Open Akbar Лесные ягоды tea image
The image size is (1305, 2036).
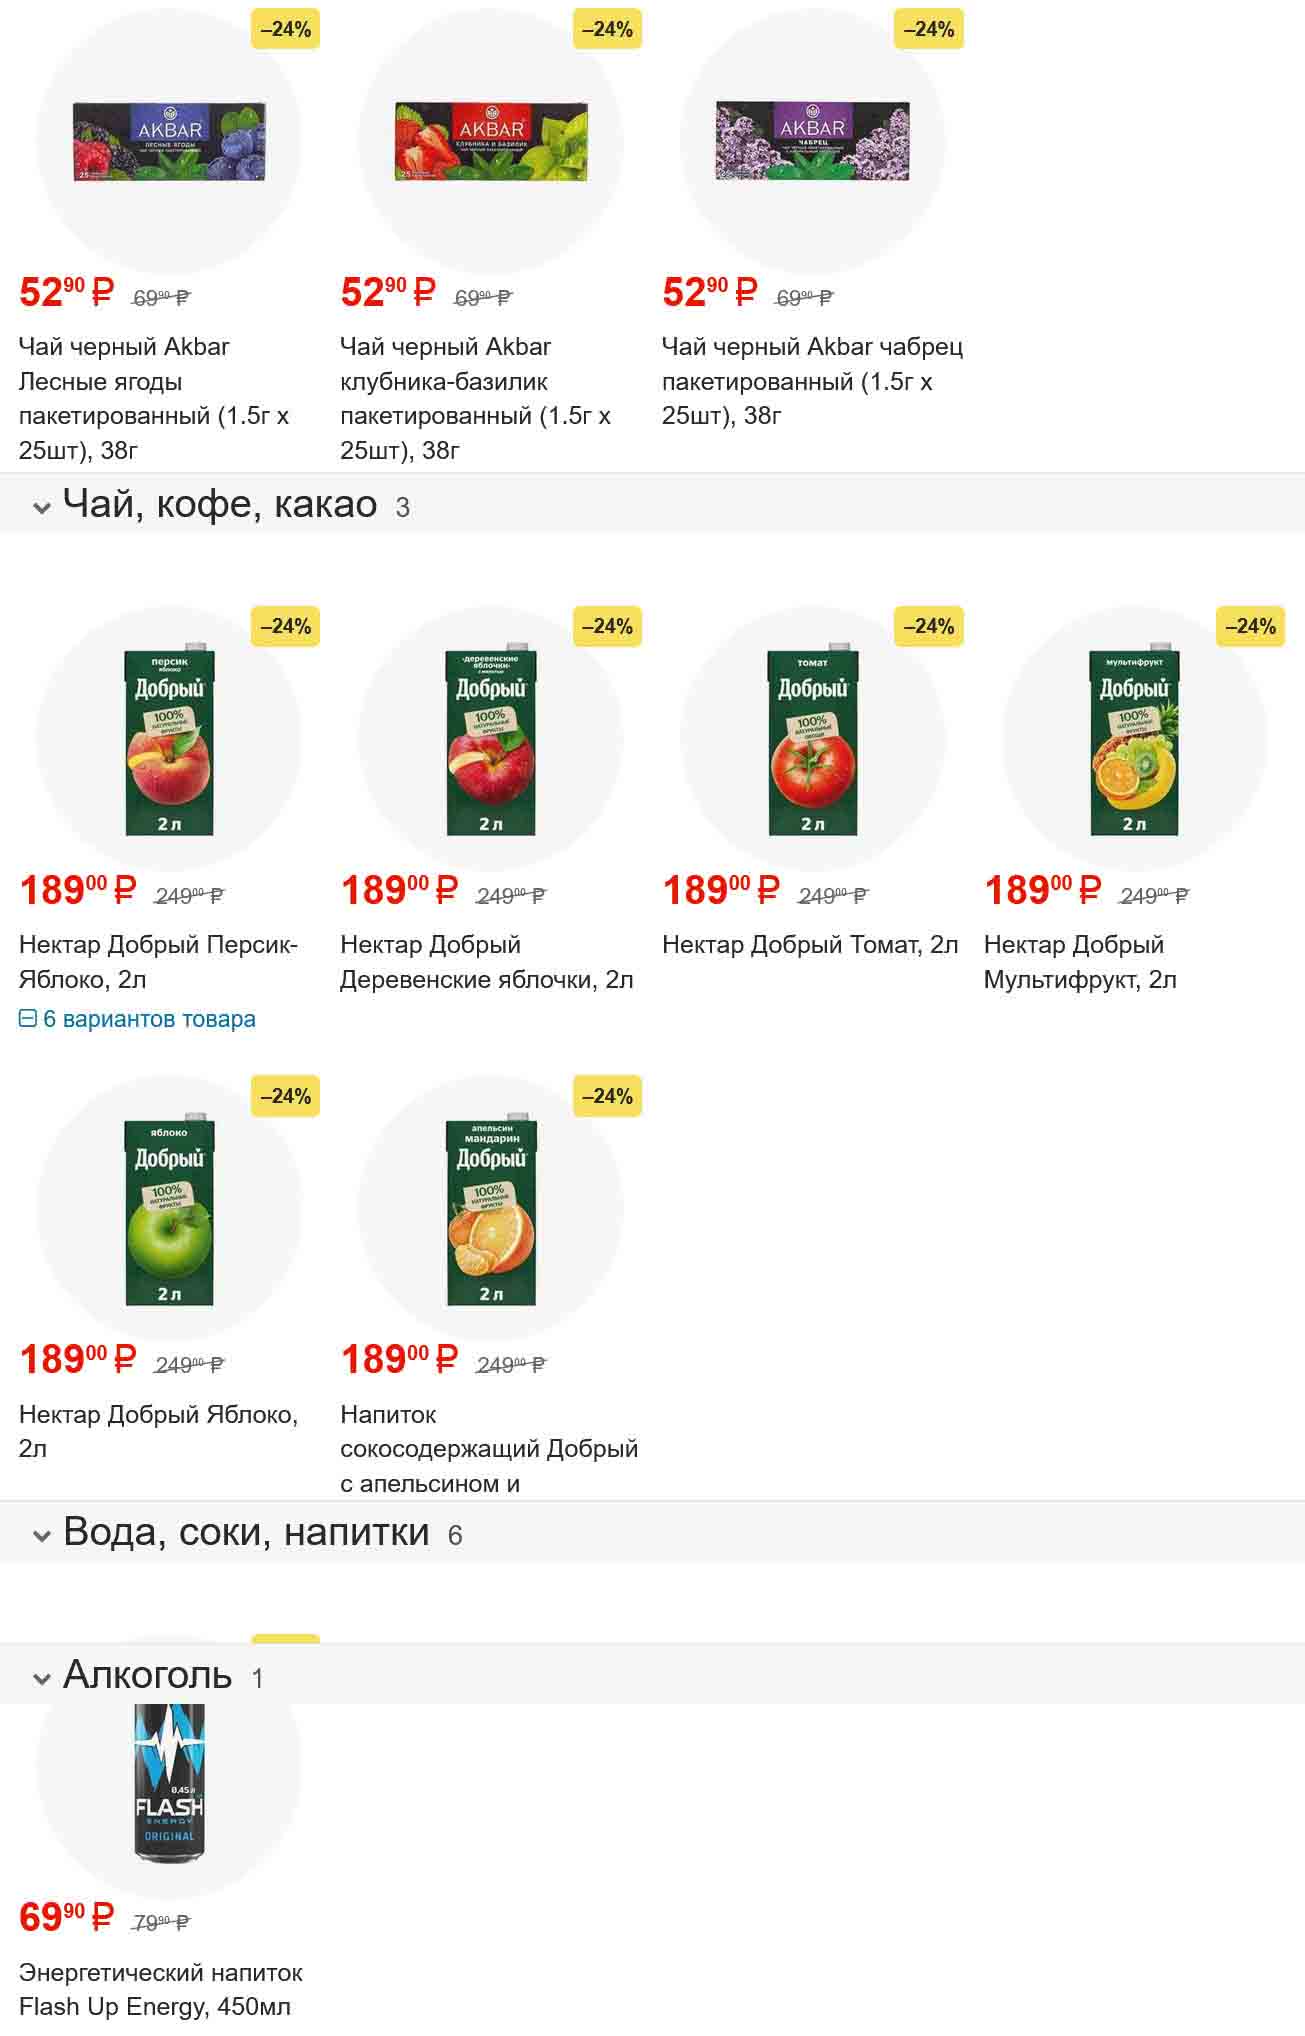(x=169, y=142)
